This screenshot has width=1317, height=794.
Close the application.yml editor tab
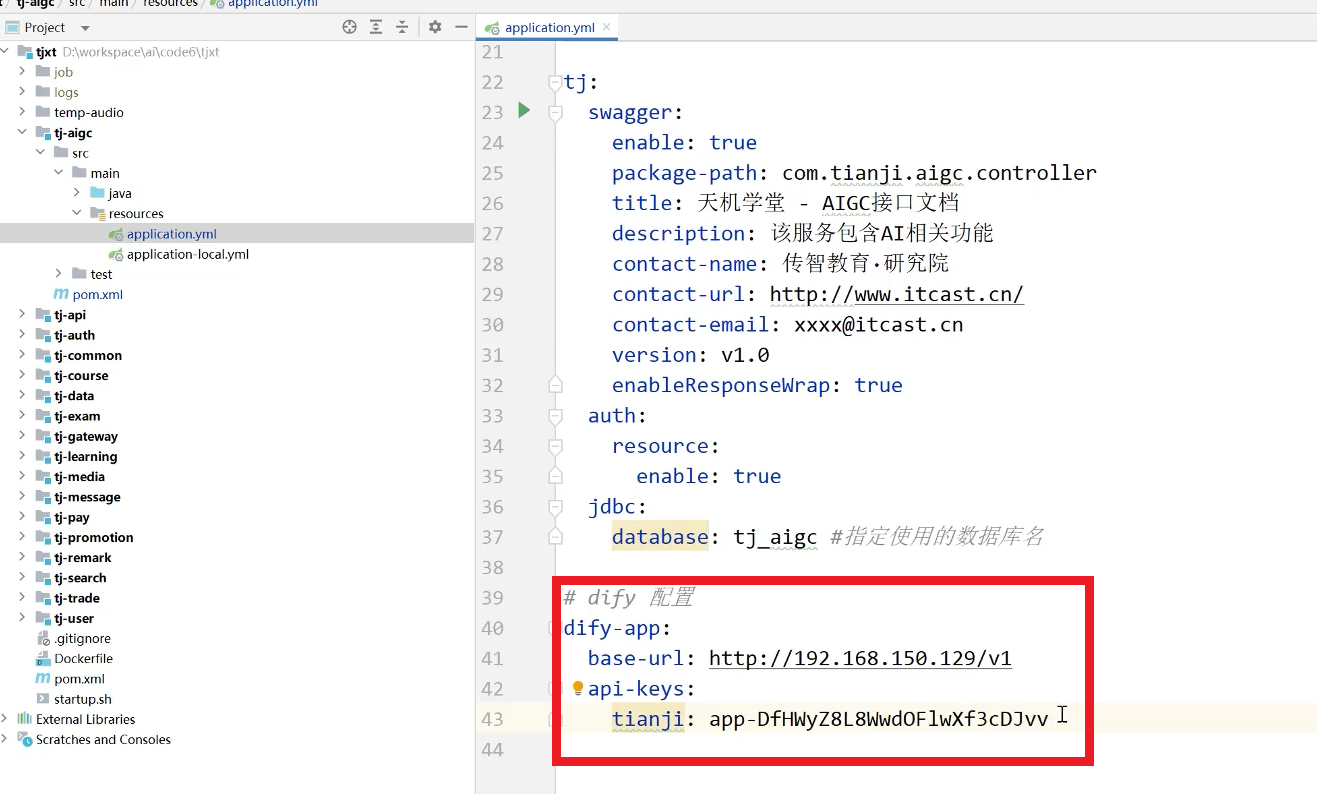tap(607, 27)
